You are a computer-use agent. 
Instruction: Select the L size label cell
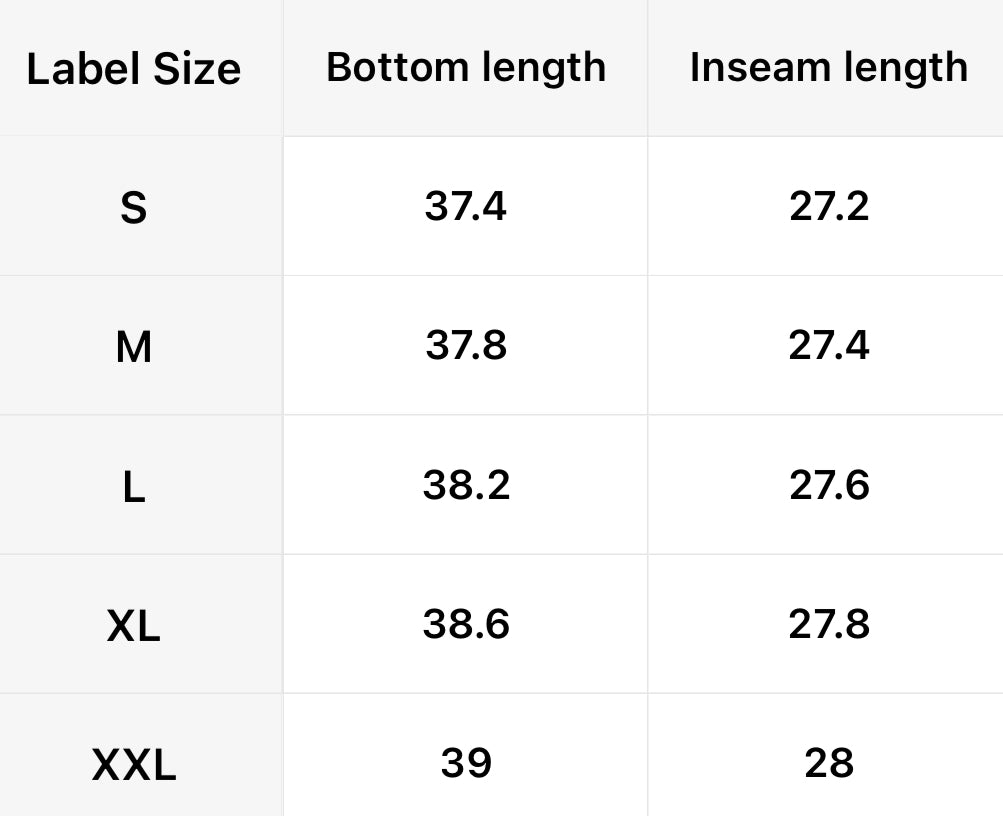coord(133,486)
